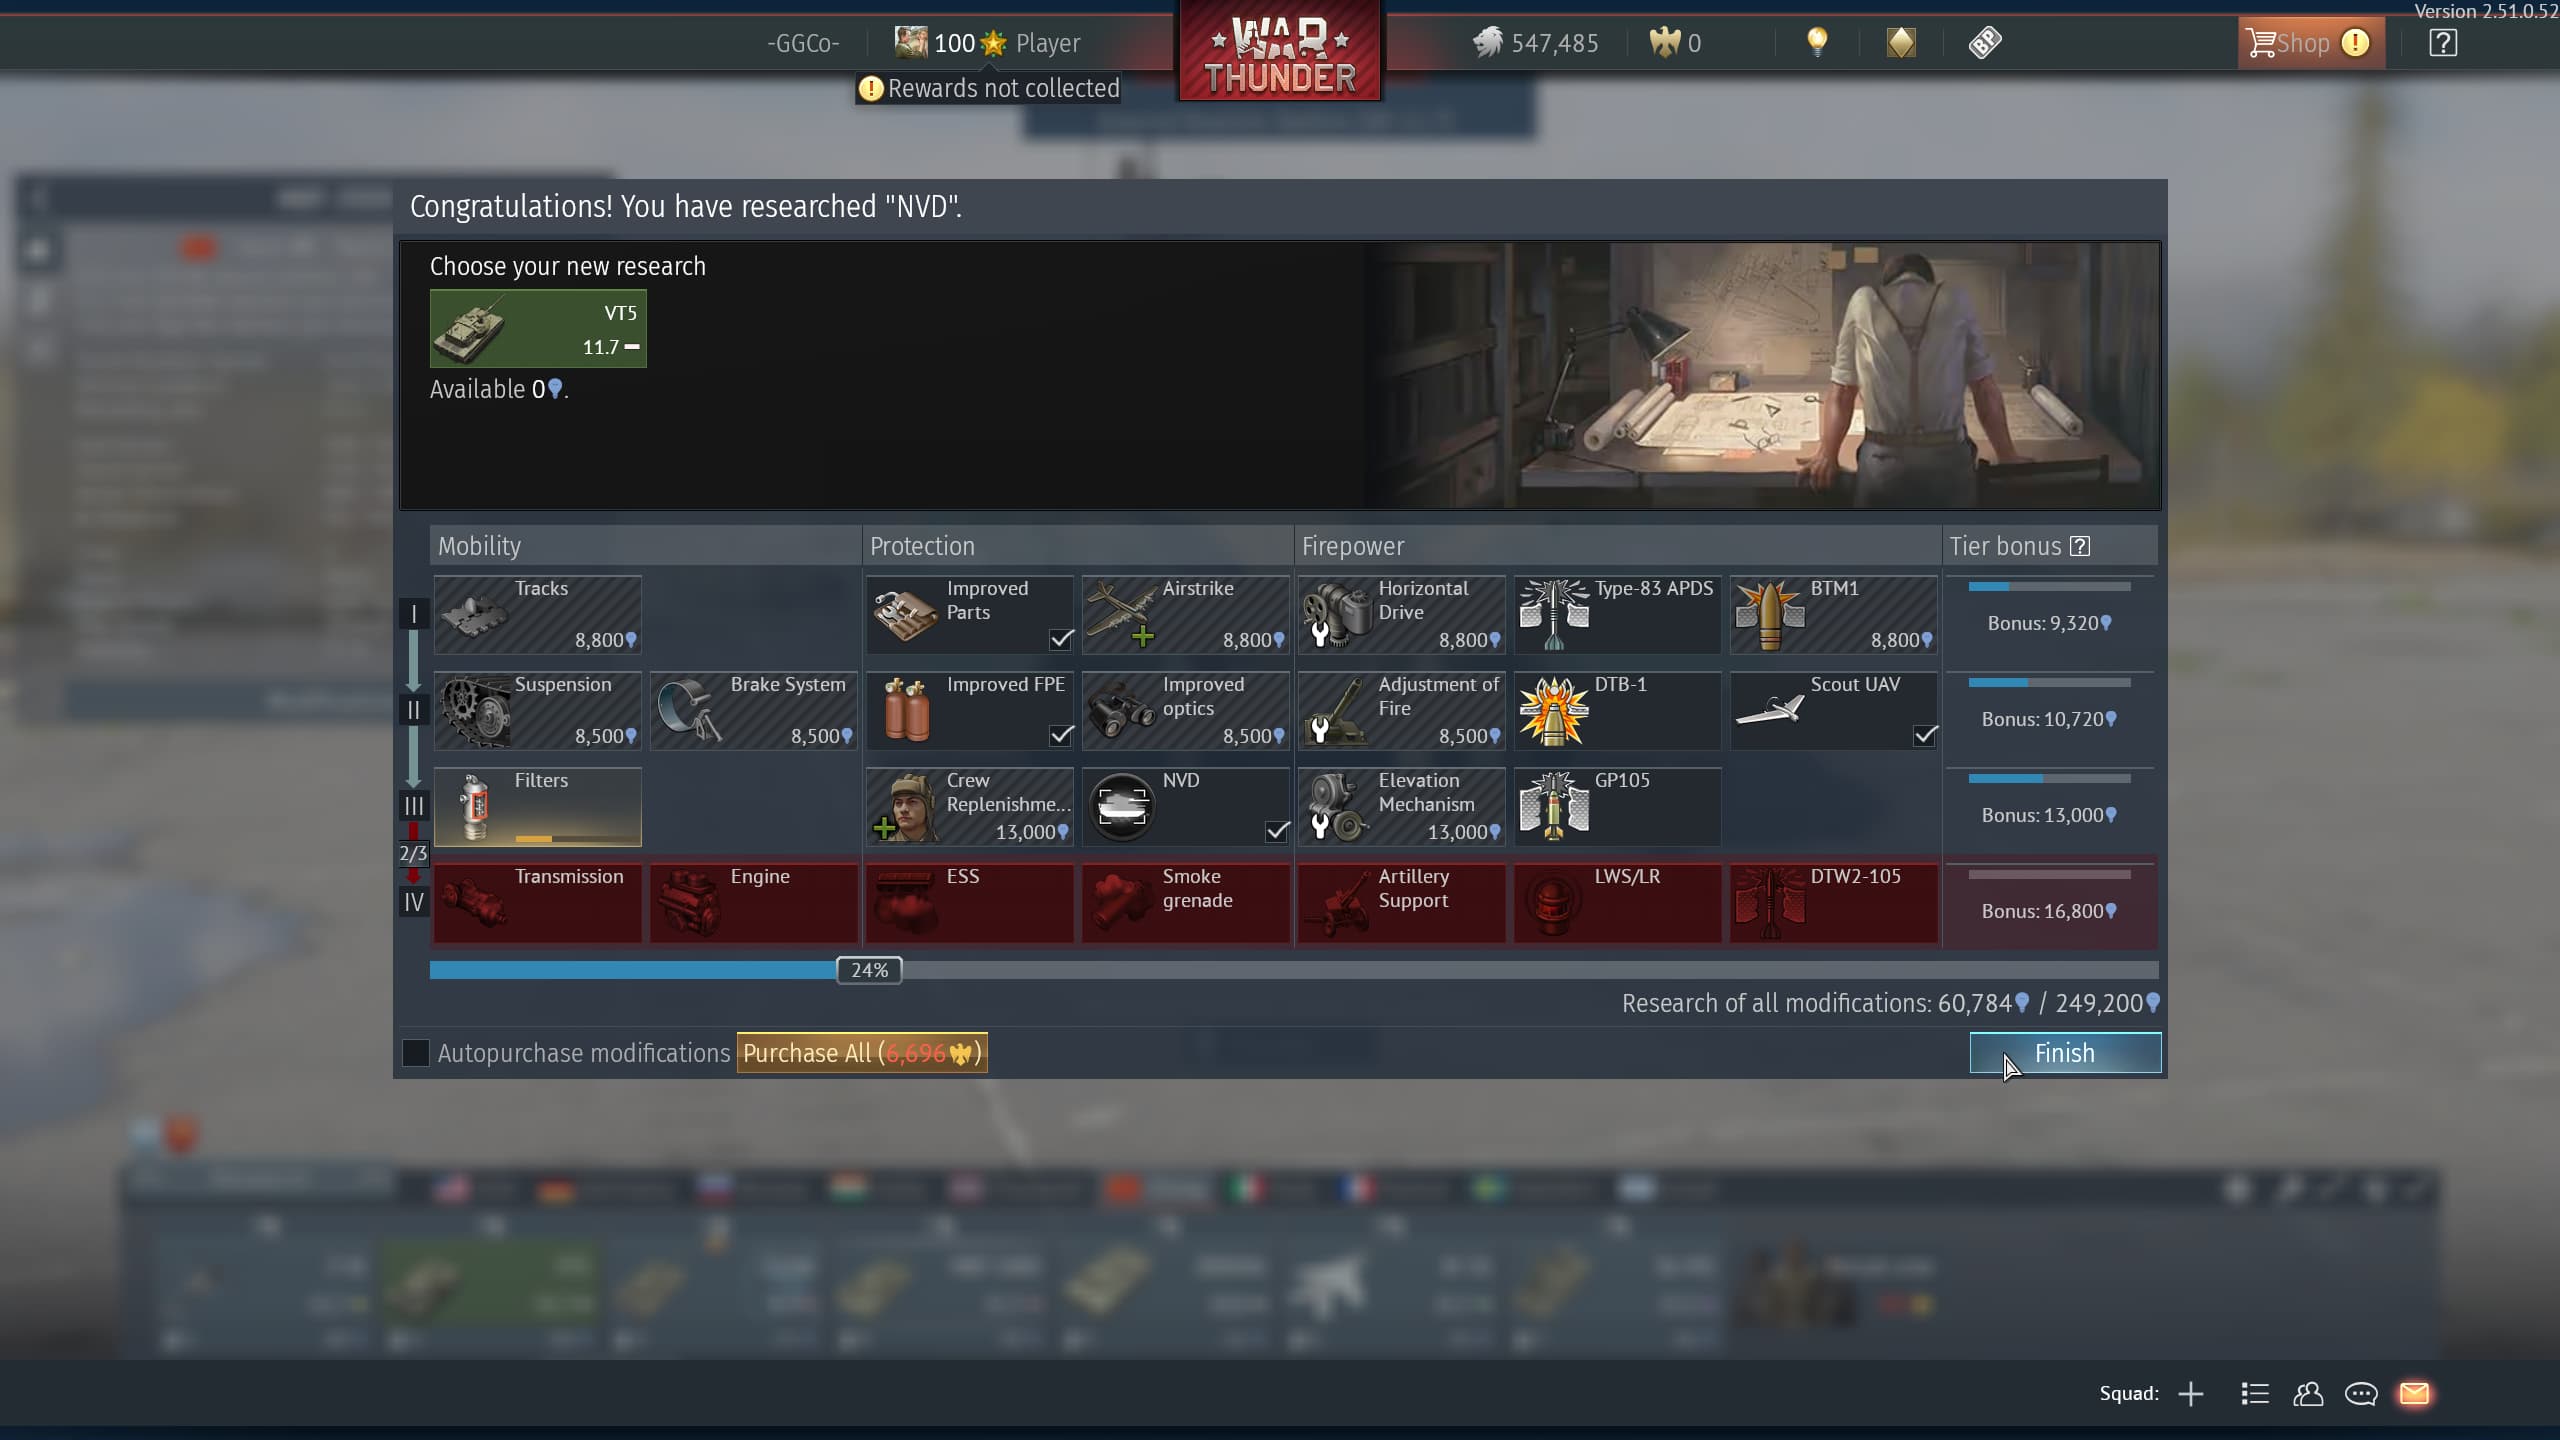Image resolution: width=2560 pixels, height=1440 pixels.
Task: Enable Autopurchase modifications
Action: (415, 1052)
